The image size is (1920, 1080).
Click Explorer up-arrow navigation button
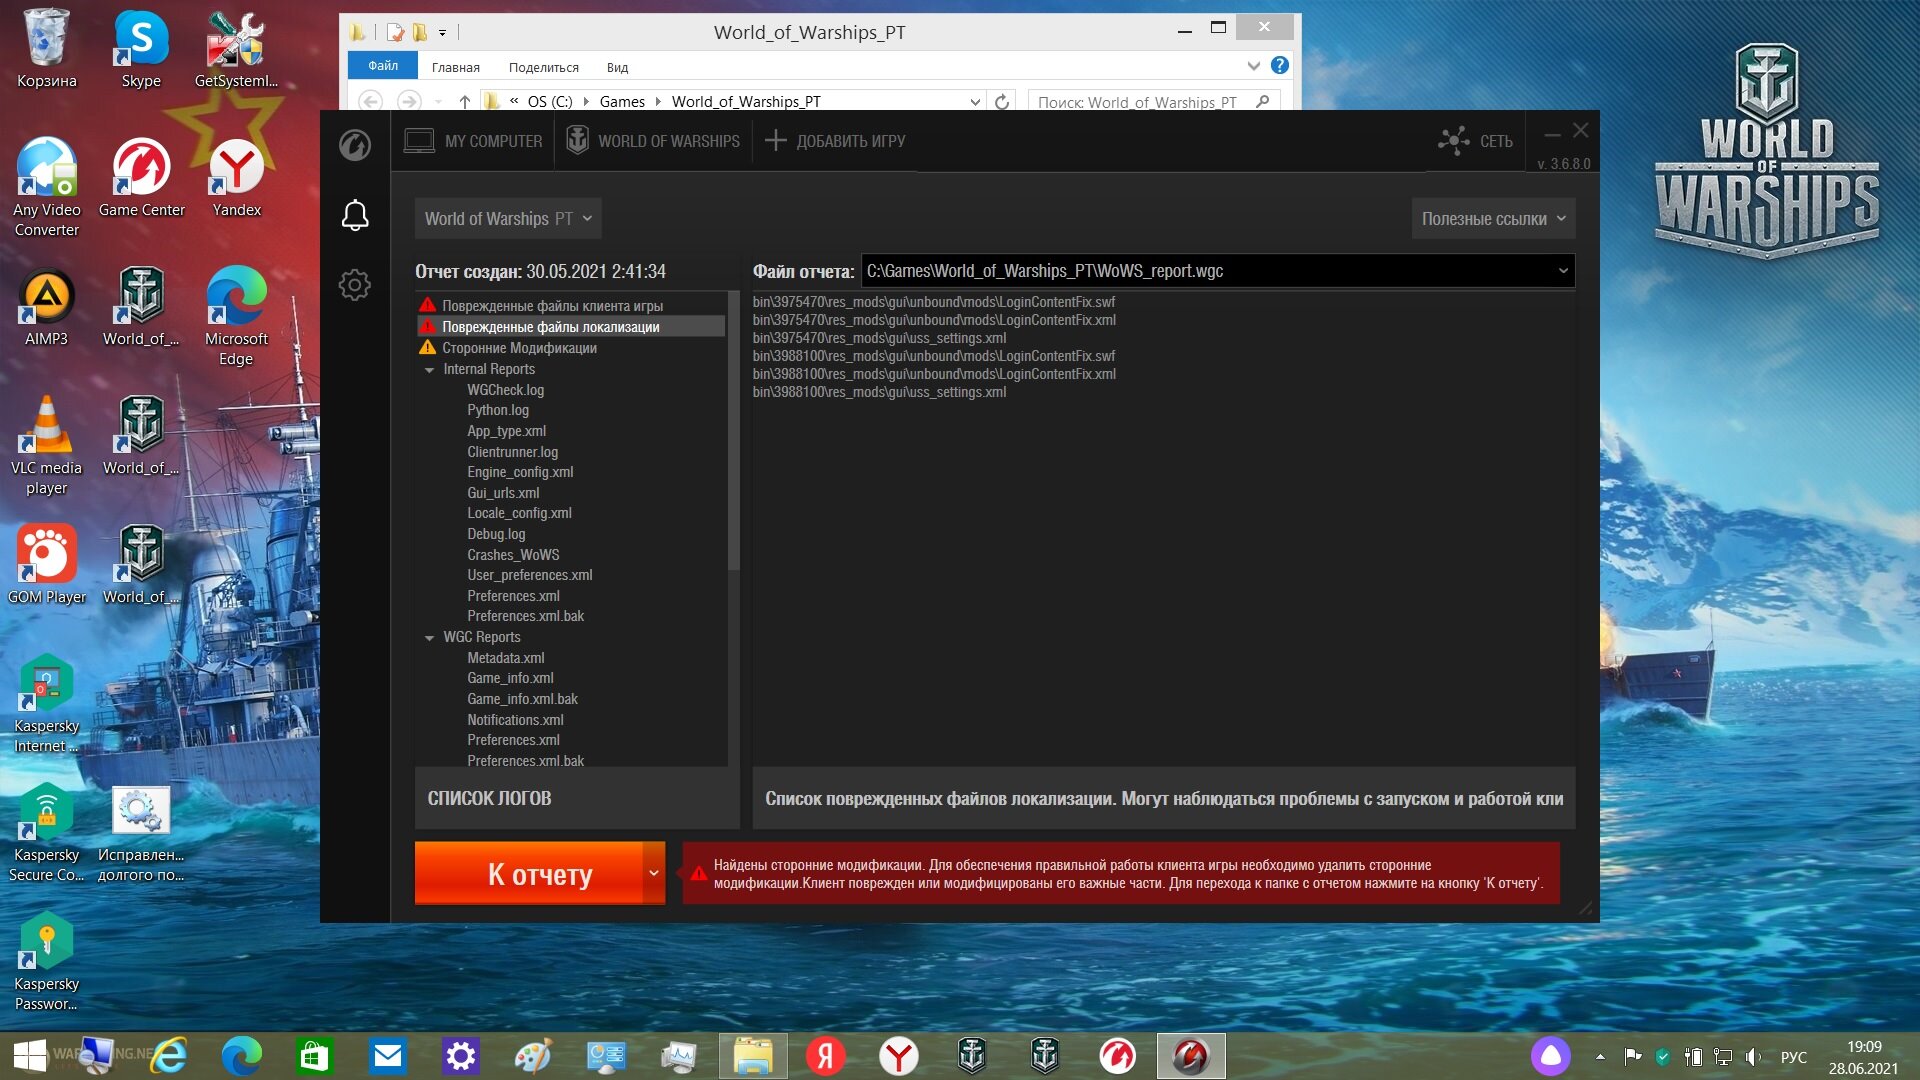coord(465,101)
